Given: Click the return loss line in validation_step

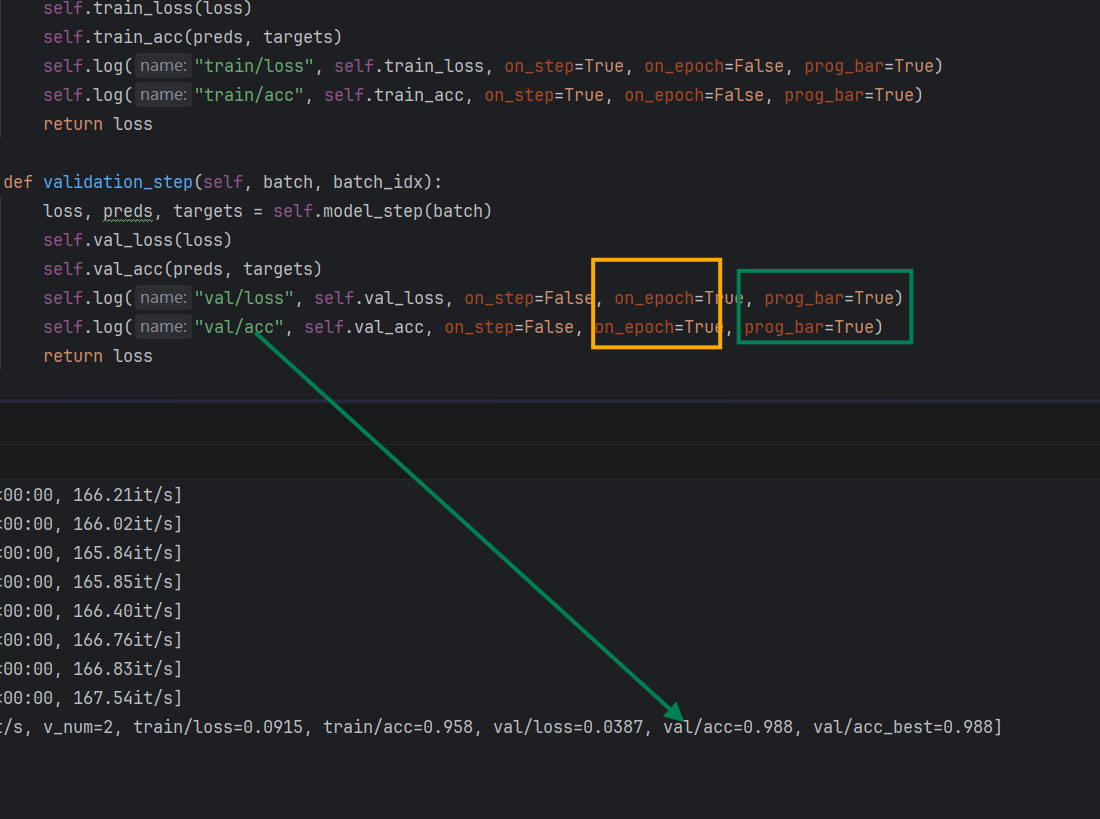Looking at the screenshot, I should click(x=98, y=357).
